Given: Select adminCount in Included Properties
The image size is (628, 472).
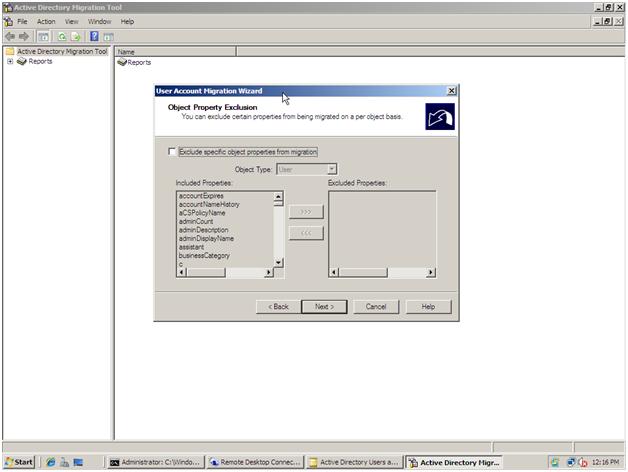Looking at the screenshot, I should [x=196, y=221].
